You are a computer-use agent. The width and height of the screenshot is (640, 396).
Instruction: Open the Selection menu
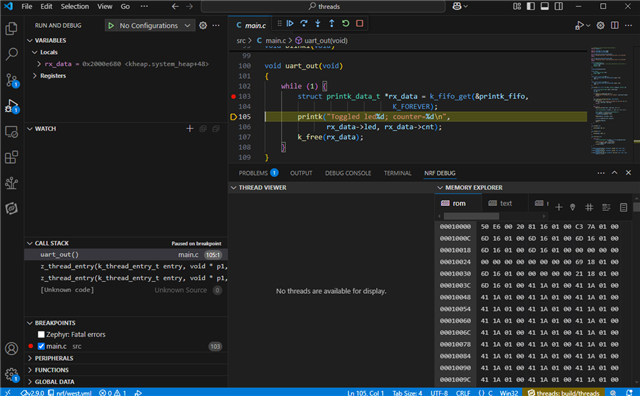(x=75, y=6)
